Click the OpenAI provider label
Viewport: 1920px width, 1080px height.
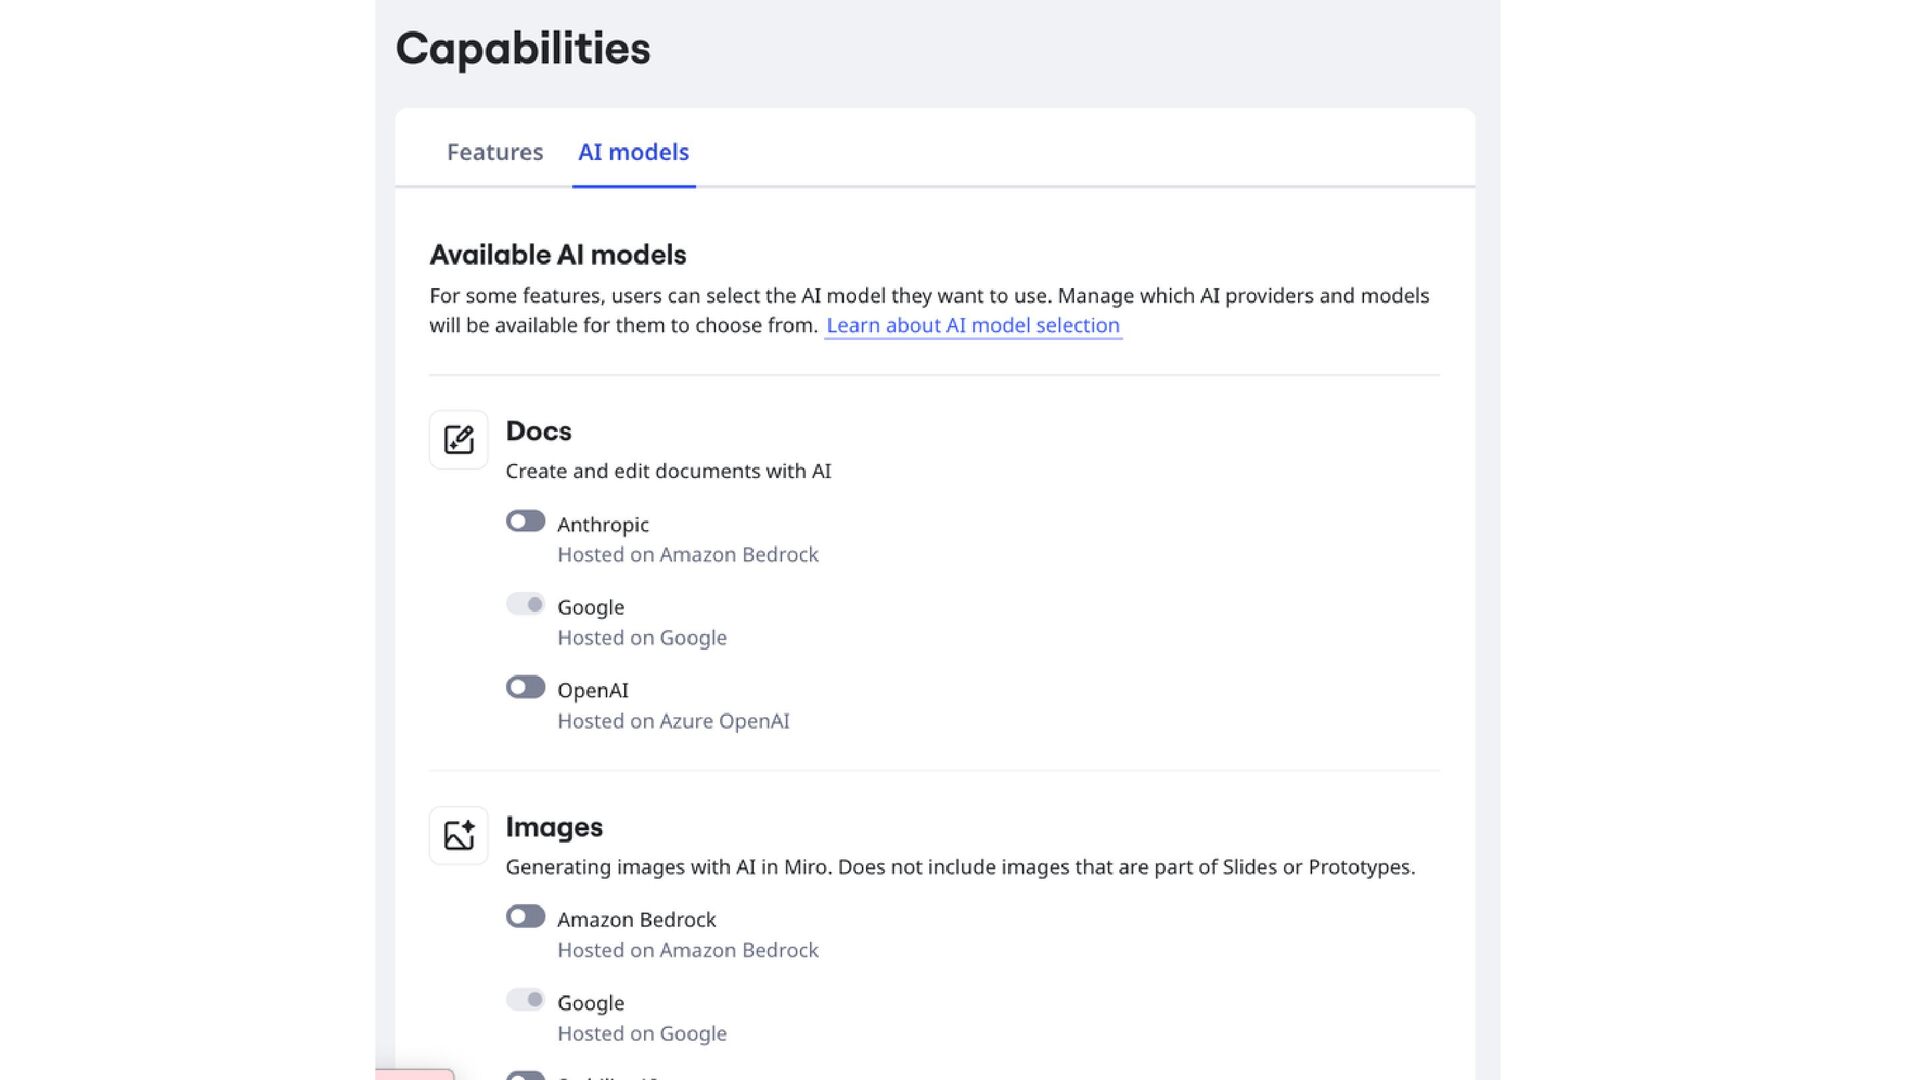(593, 690)
